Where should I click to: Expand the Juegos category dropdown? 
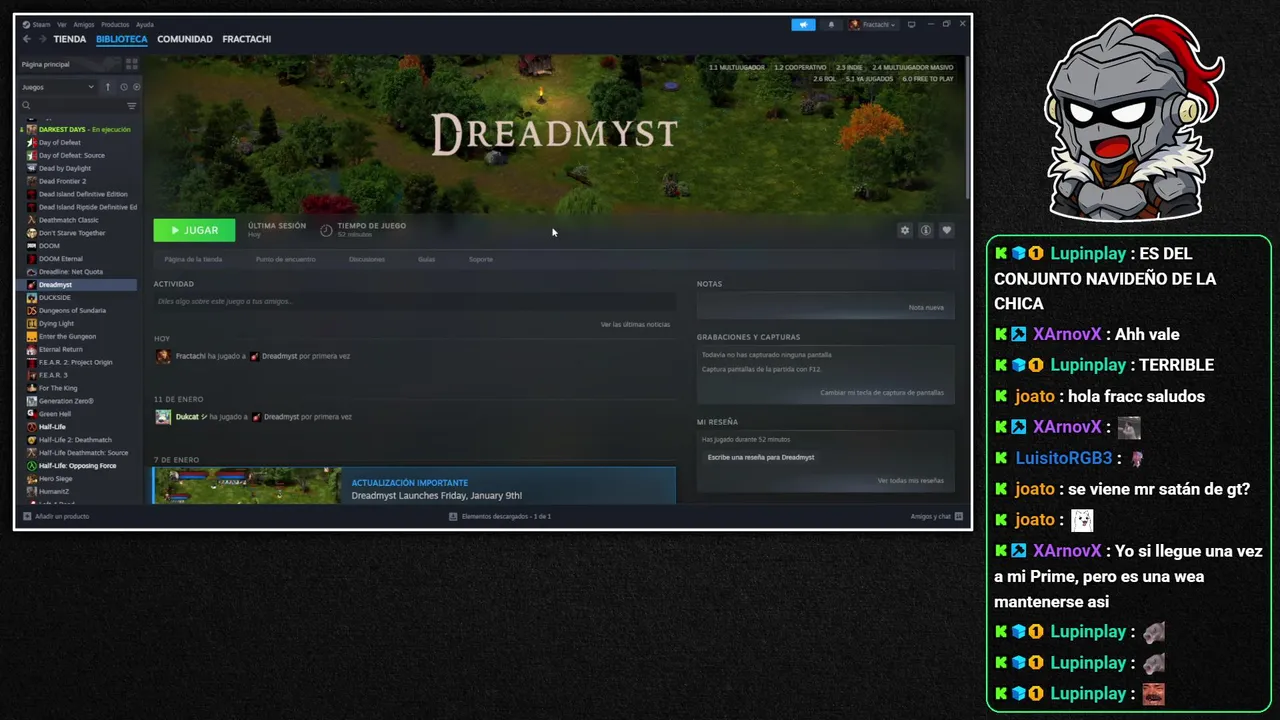point(58,87)
